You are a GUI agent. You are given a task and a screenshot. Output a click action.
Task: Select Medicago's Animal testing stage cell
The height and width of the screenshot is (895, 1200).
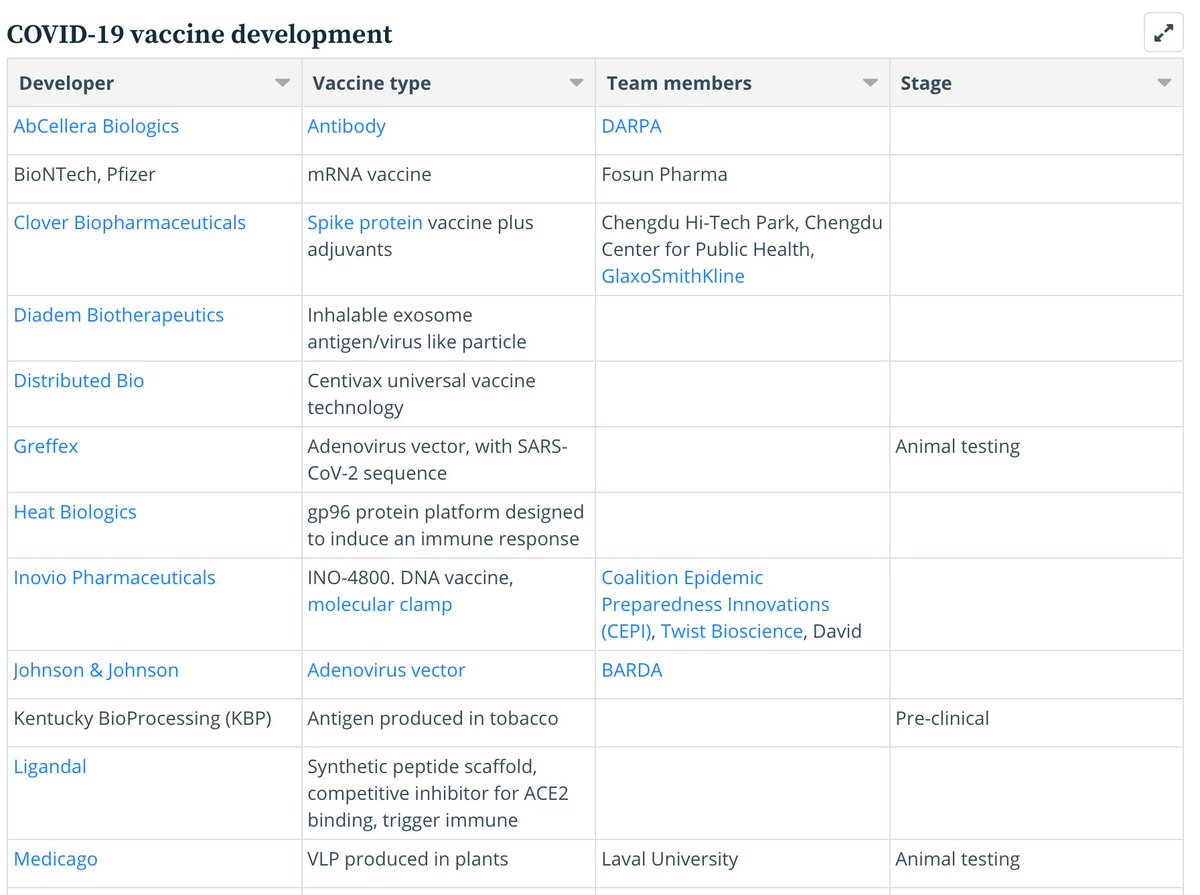(1036, 863)
